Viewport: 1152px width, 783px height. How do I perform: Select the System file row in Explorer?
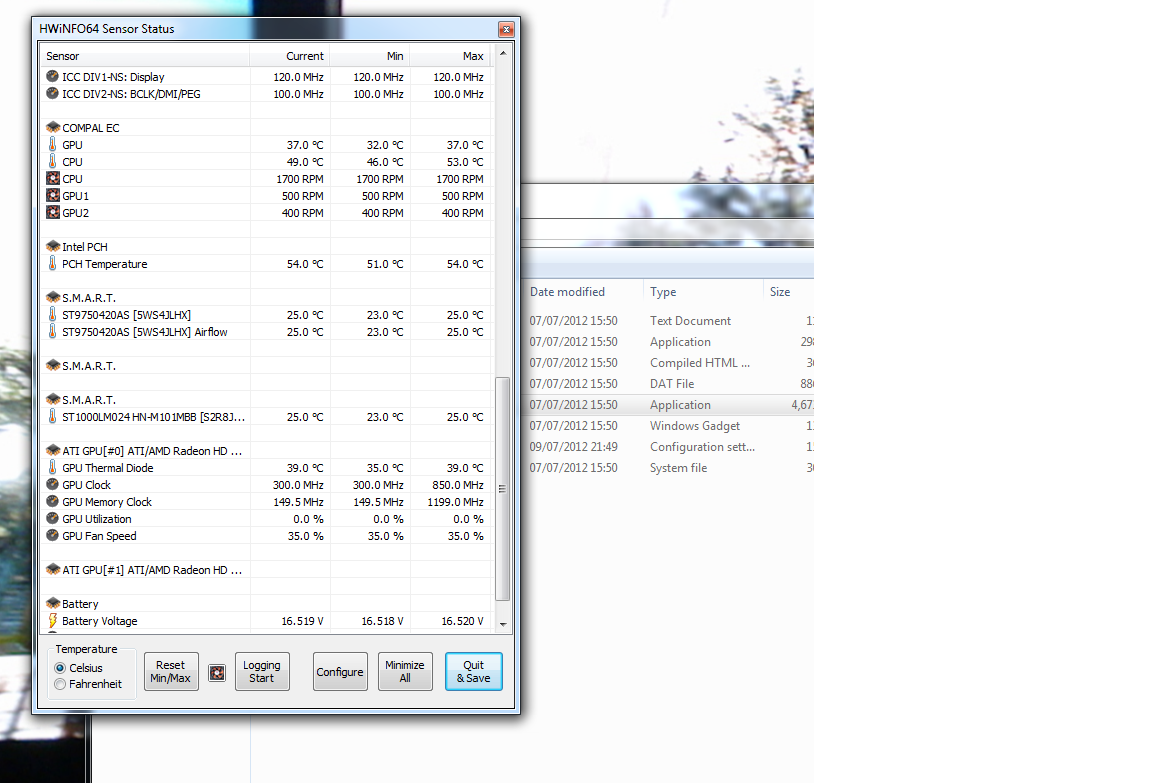click(669, 468)
